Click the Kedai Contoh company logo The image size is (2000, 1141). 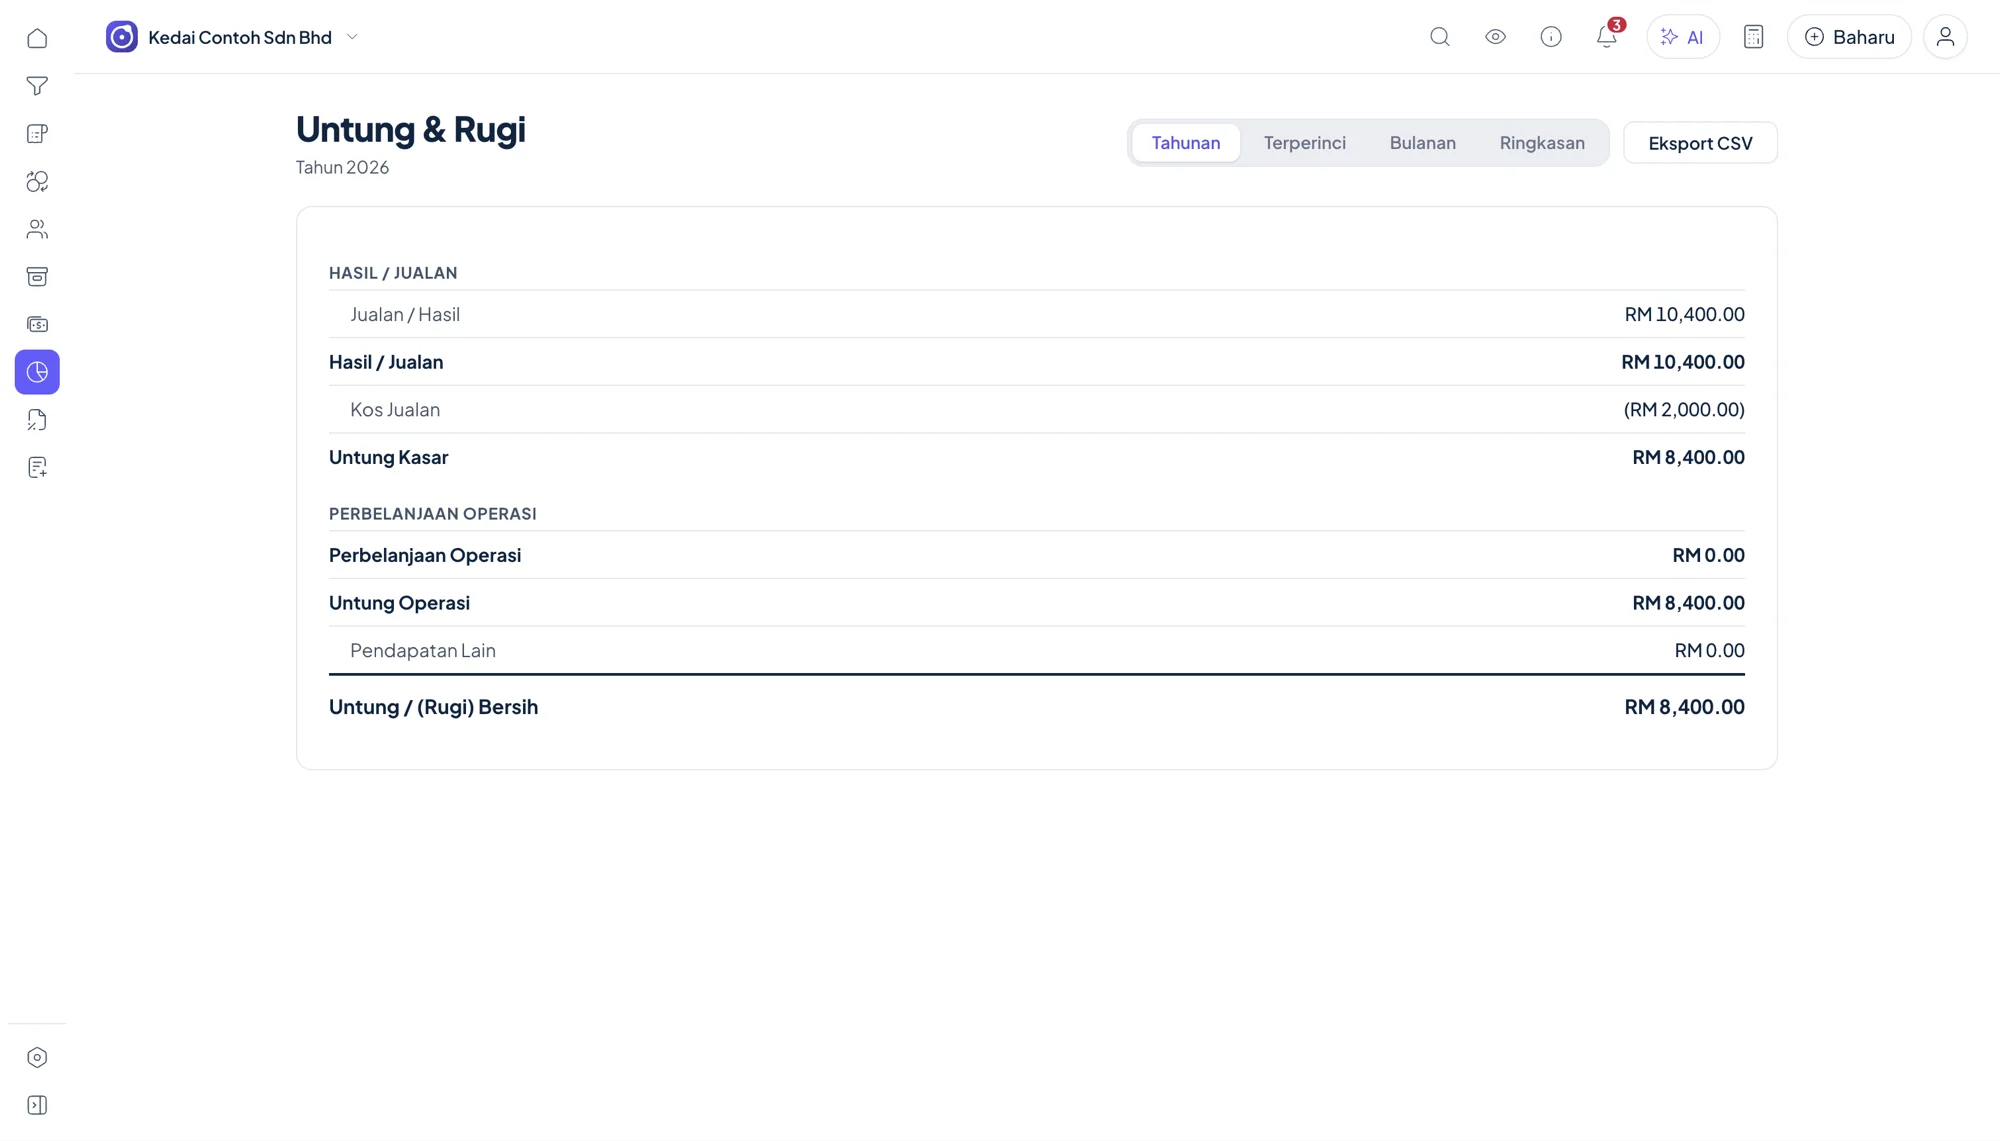click(122, 37)
